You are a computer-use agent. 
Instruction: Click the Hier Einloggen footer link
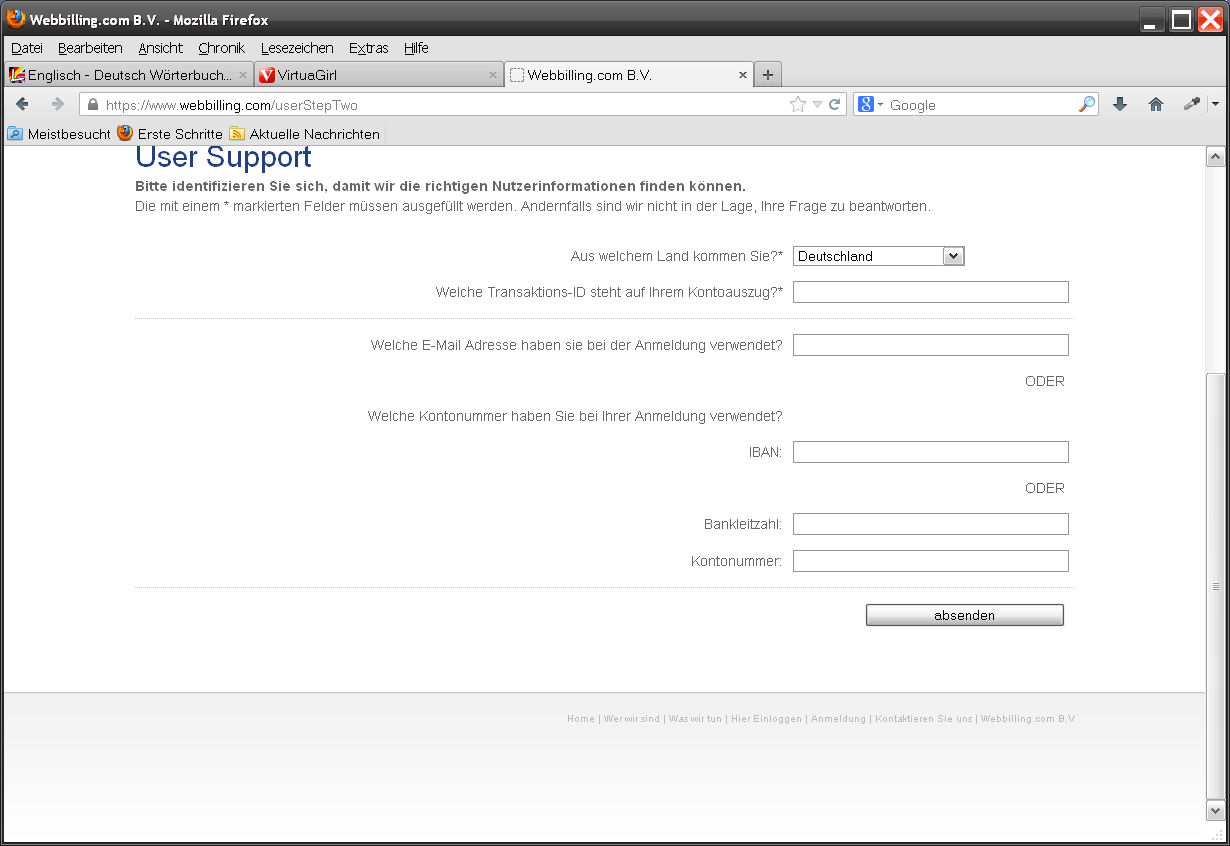(x=766, y=719)
